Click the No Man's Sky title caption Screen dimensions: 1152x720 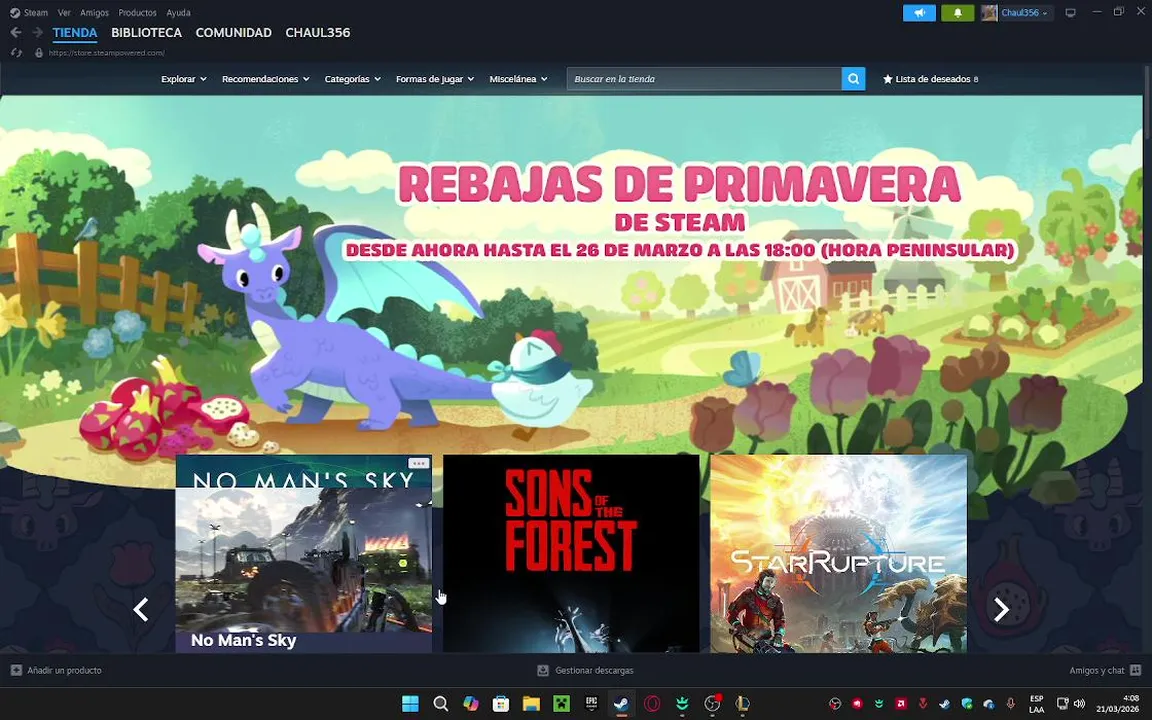[243, 640]
